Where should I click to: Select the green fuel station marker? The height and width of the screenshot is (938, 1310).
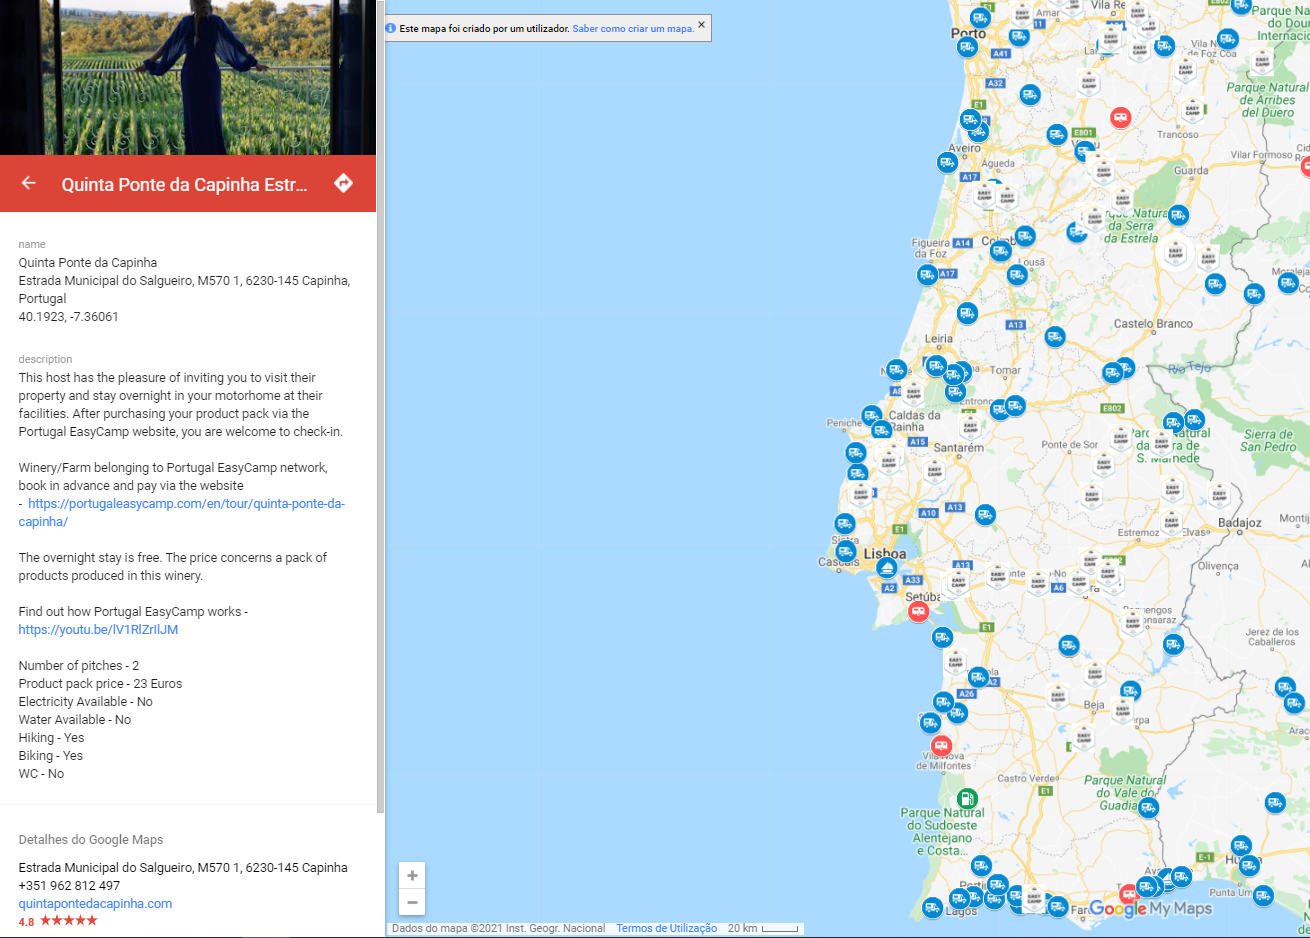[x=967, y=798]
